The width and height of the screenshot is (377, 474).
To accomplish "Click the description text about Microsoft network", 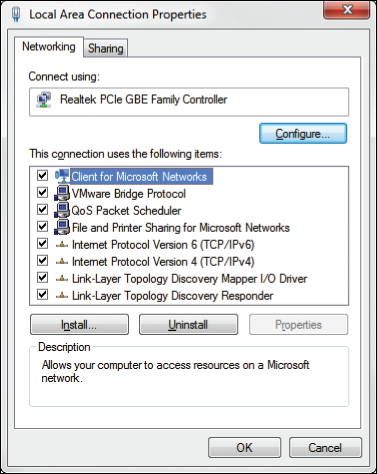I will click(175, 371).
